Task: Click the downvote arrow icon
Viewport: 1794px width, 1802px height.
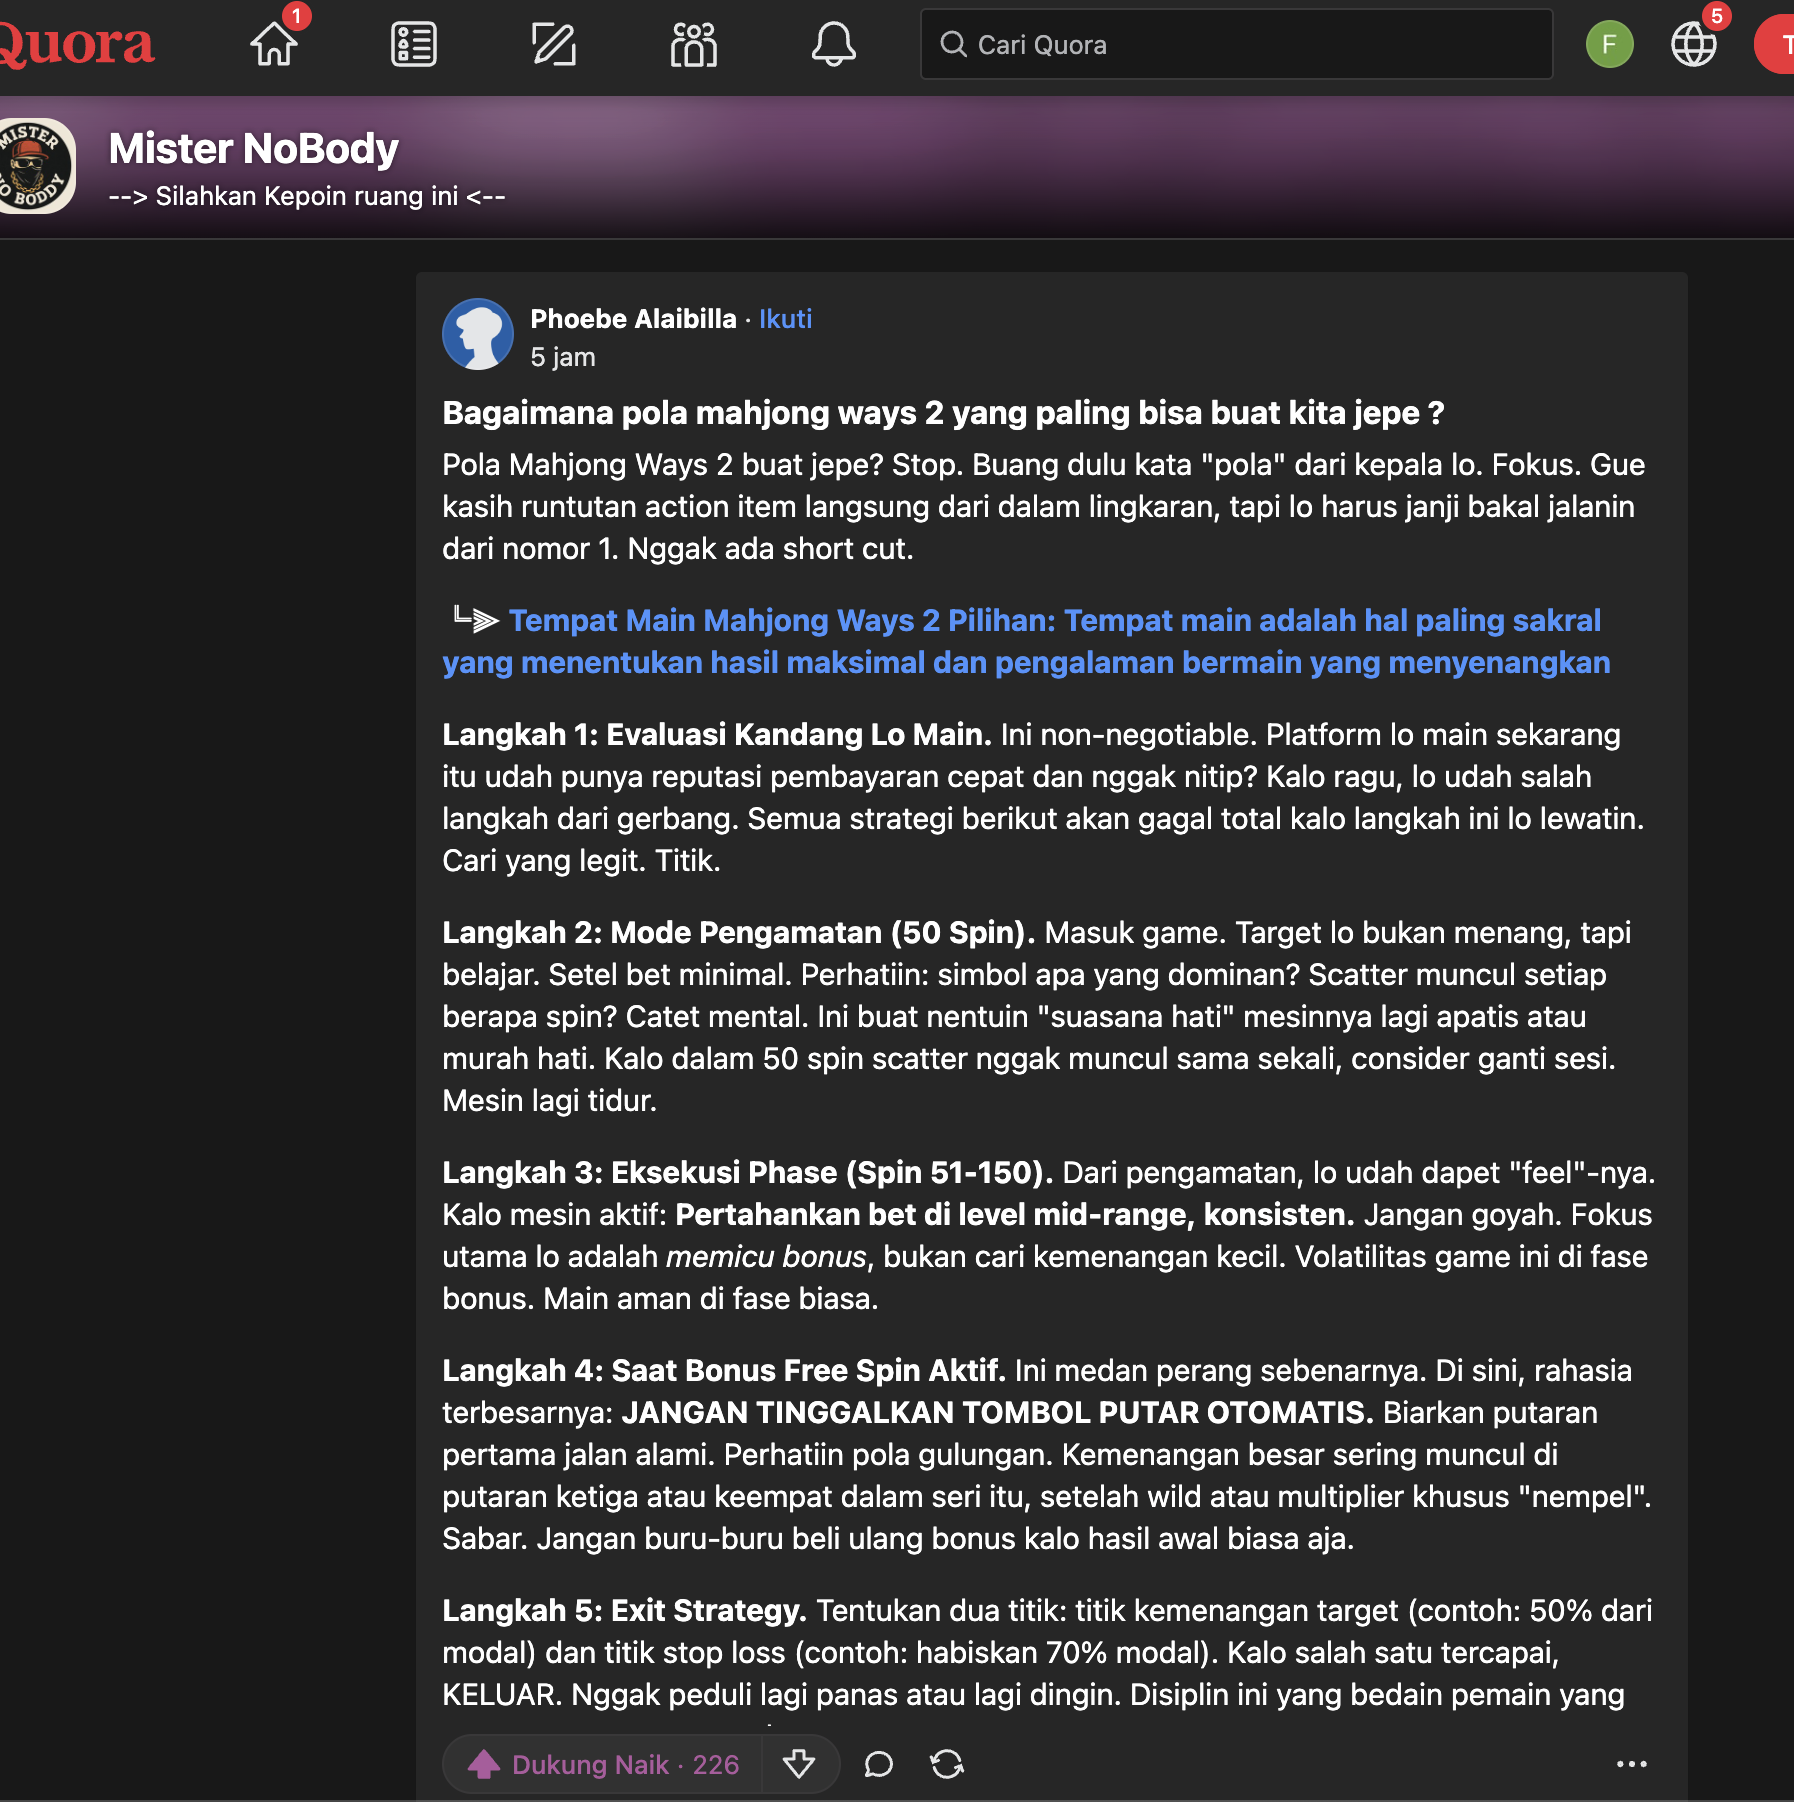Action: click(x=798, y=1764)
